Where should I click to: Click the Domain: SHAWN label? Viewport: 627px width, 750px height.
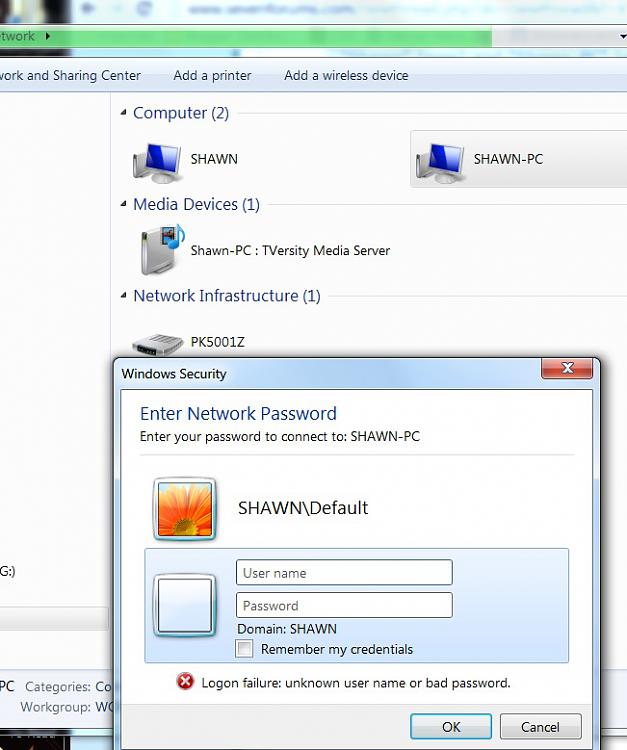pyautogui.click(x=287, y=629)
